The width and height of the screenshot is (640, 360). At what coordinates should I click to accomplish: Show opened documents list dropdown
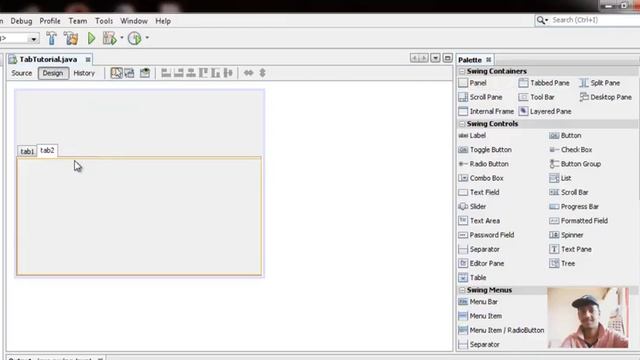coord(436,58)
